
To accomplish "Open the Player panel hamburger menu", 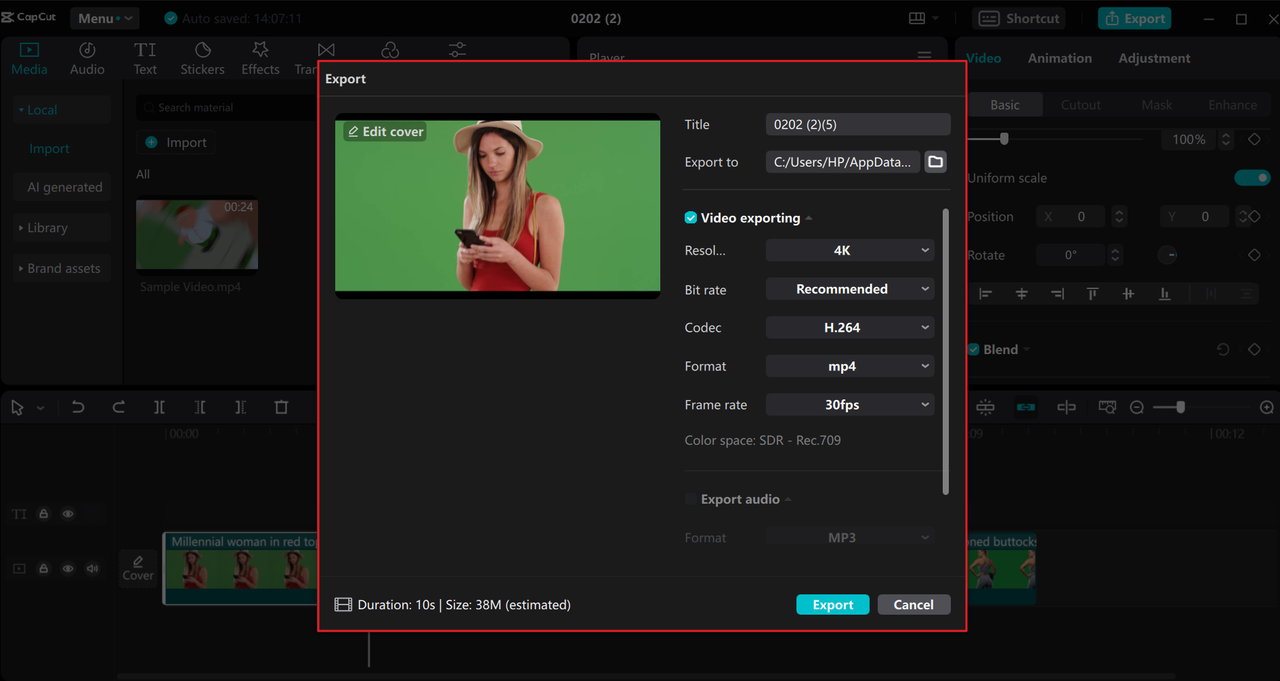I will coord(925,57).
